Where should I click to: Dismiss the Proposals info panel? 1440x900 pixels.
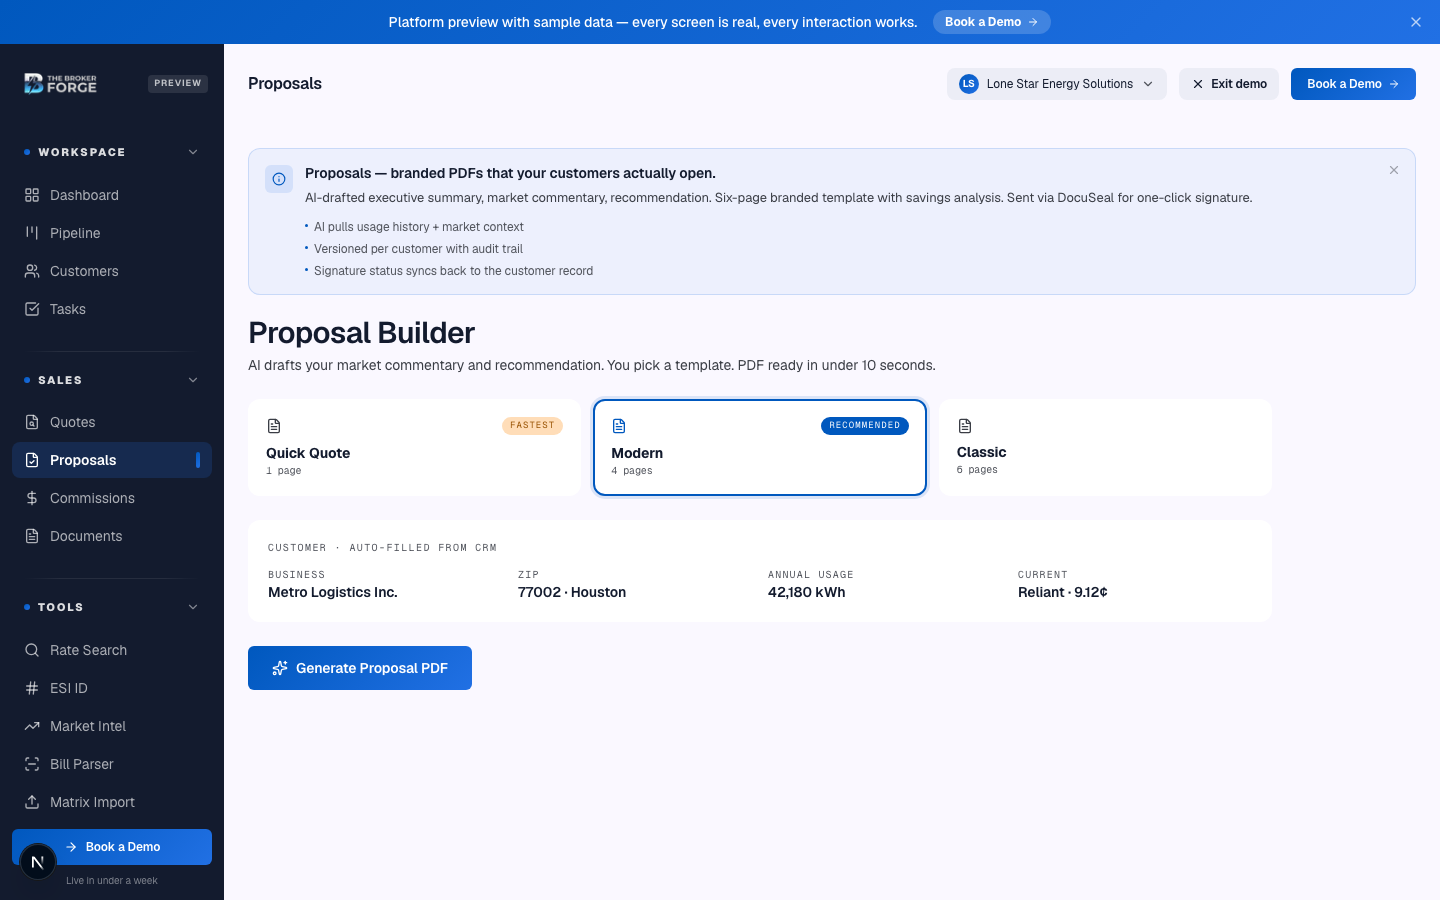coord(1394,170)
